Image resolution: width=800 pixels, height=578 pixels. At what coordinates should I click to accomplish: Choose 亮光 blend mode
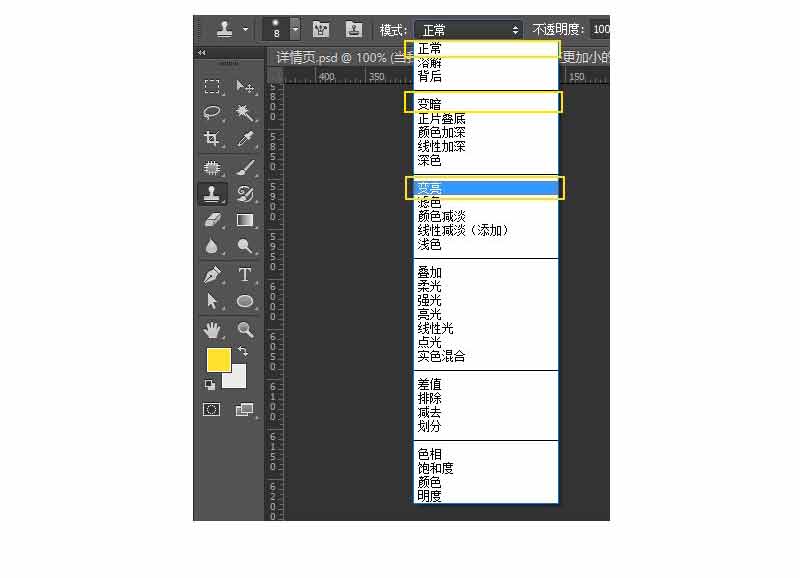point(486,314)
